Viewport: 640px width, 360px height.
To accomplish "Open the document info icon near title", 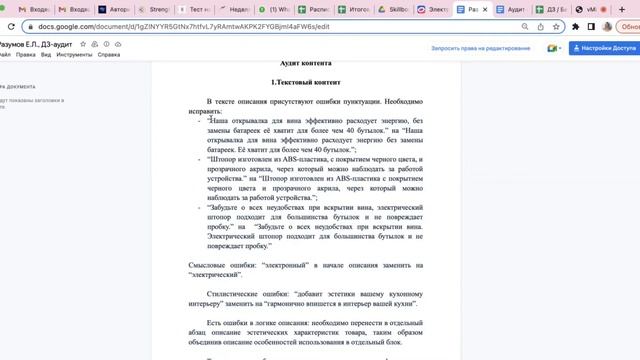I will (107, 44).
